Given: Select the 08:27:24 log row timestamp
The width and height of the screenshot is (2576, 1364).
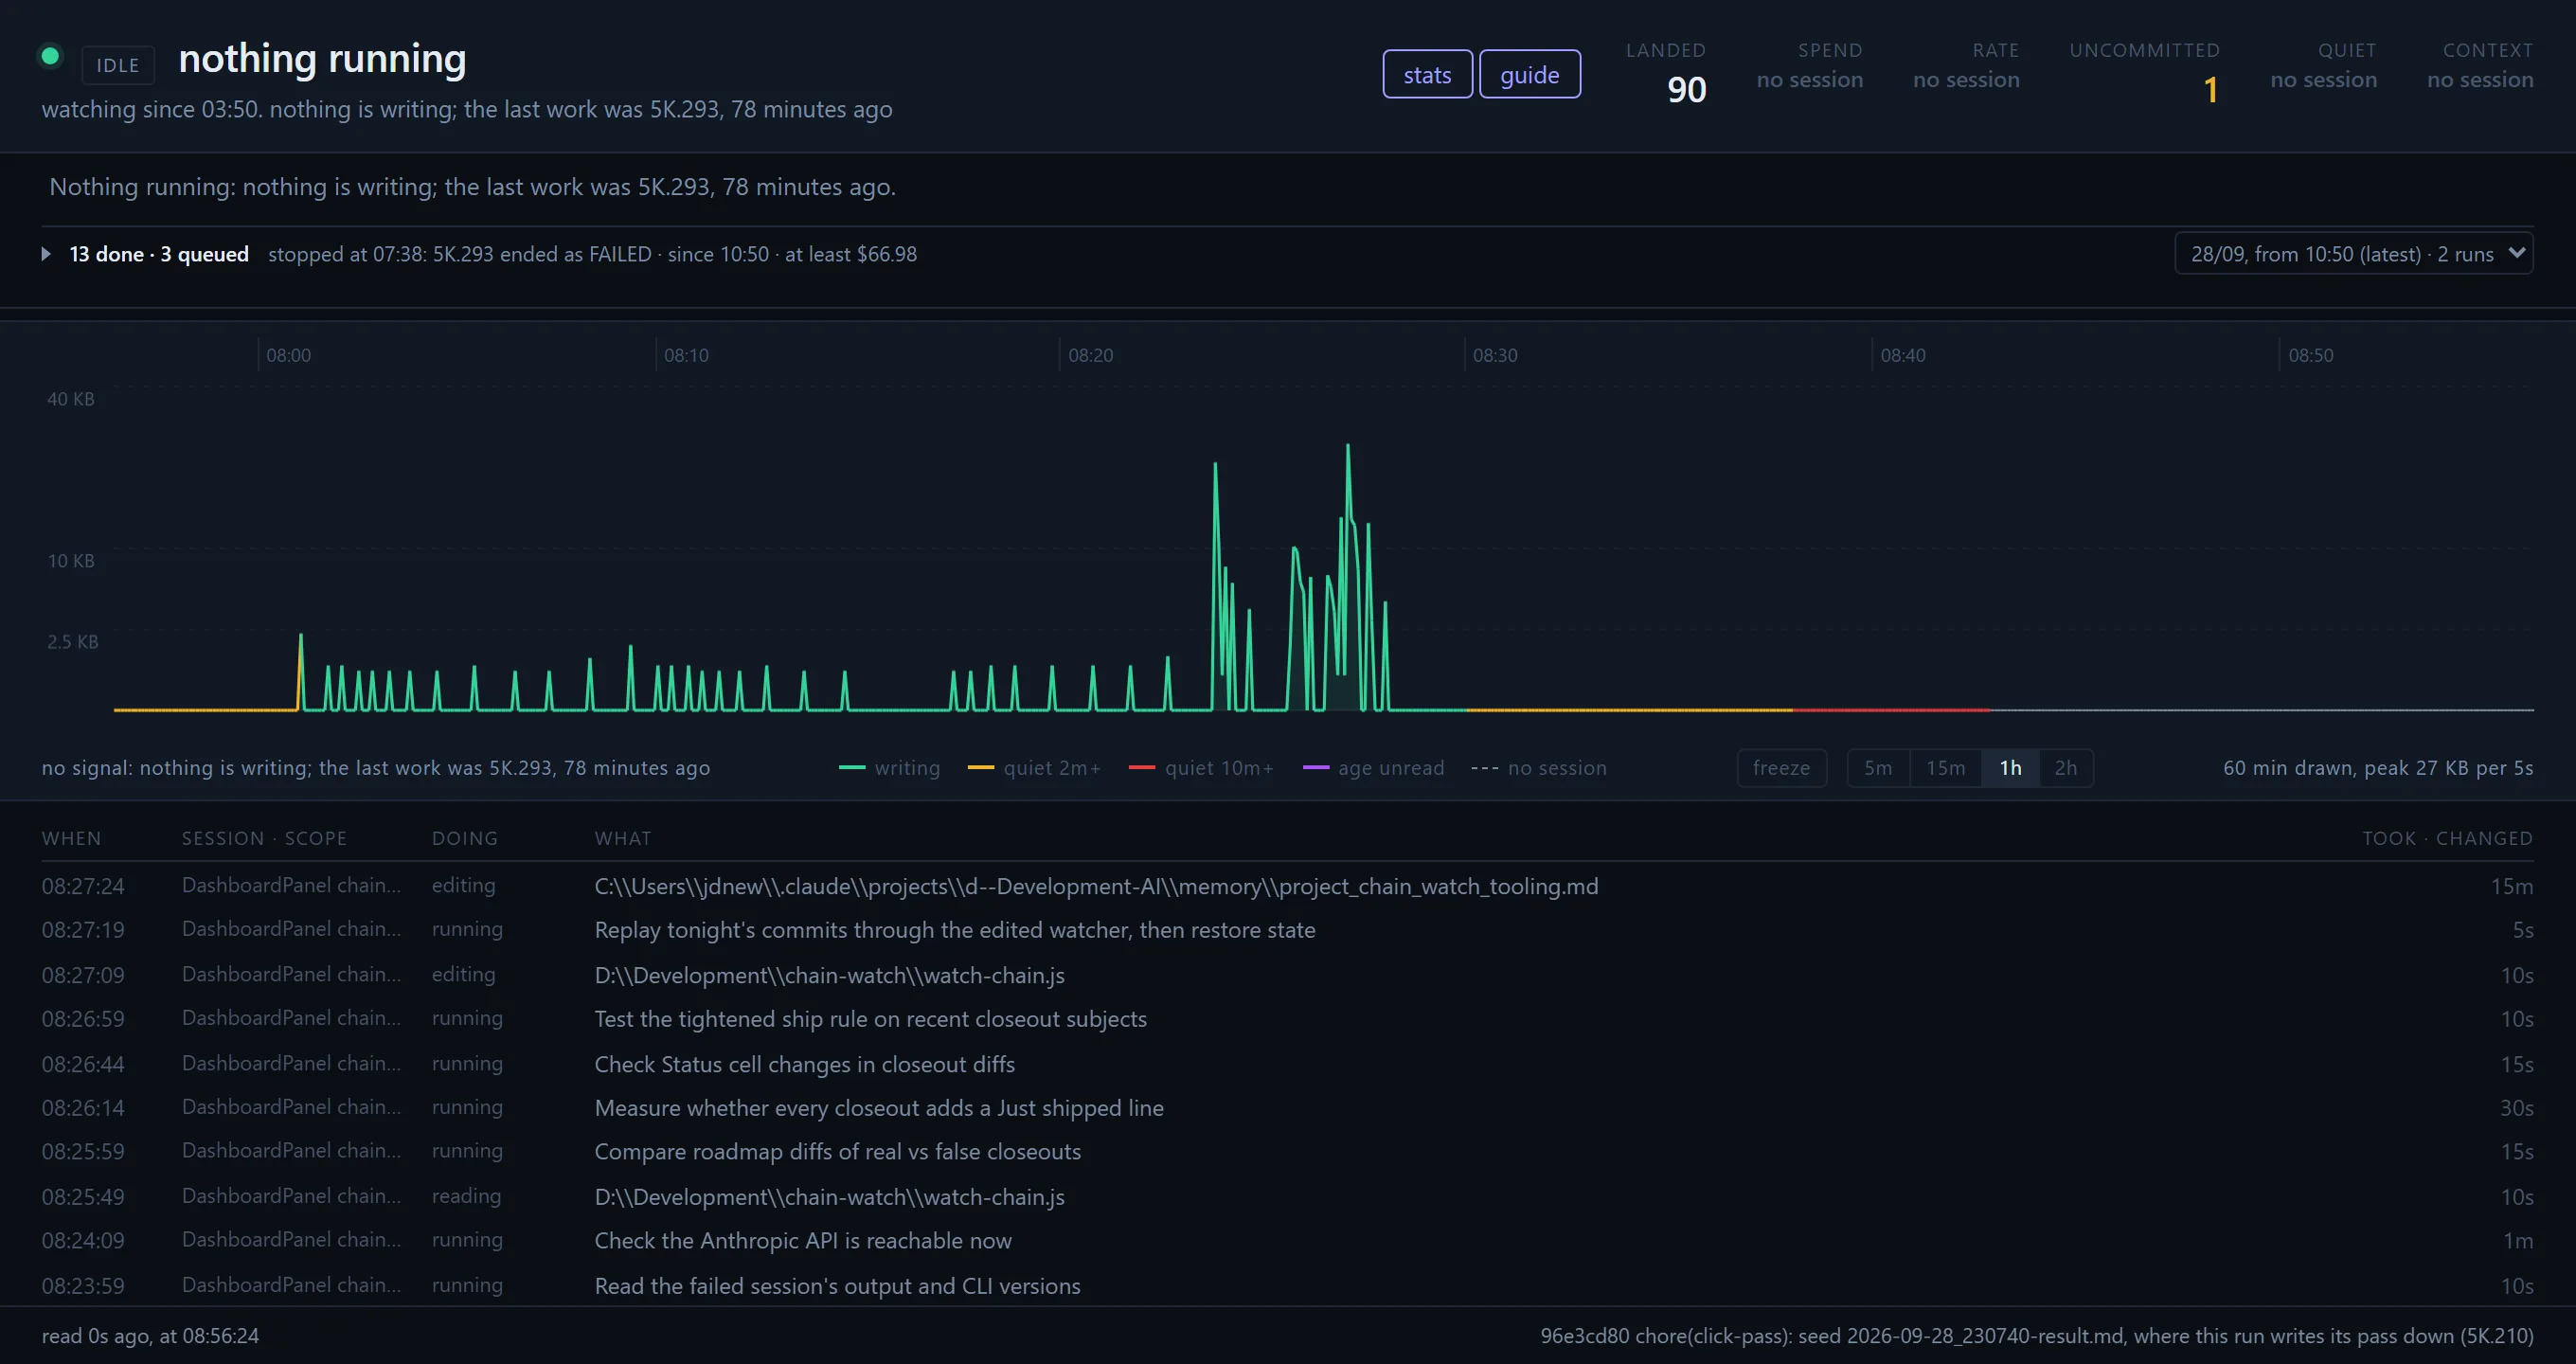Looking at the screenshot, I should 83,886.
